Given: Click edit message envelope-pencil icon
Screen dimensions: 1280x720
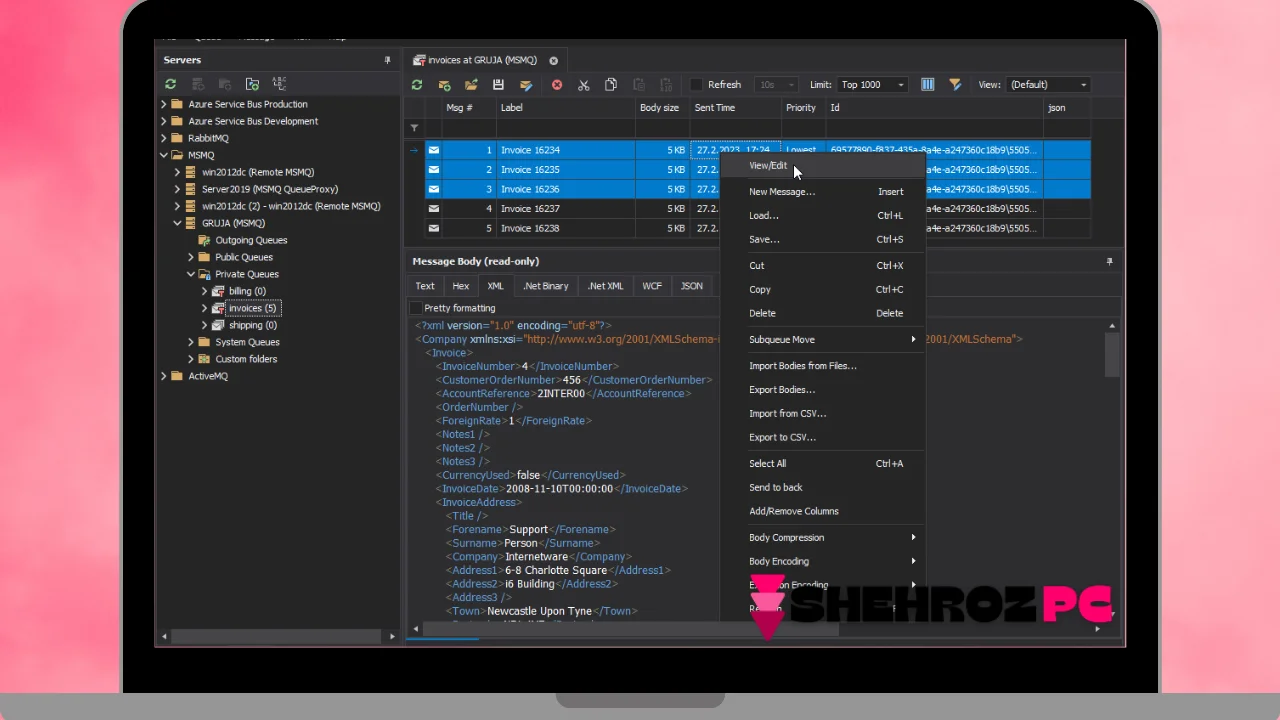Looking at the screenshot, I should coord(525,85).
